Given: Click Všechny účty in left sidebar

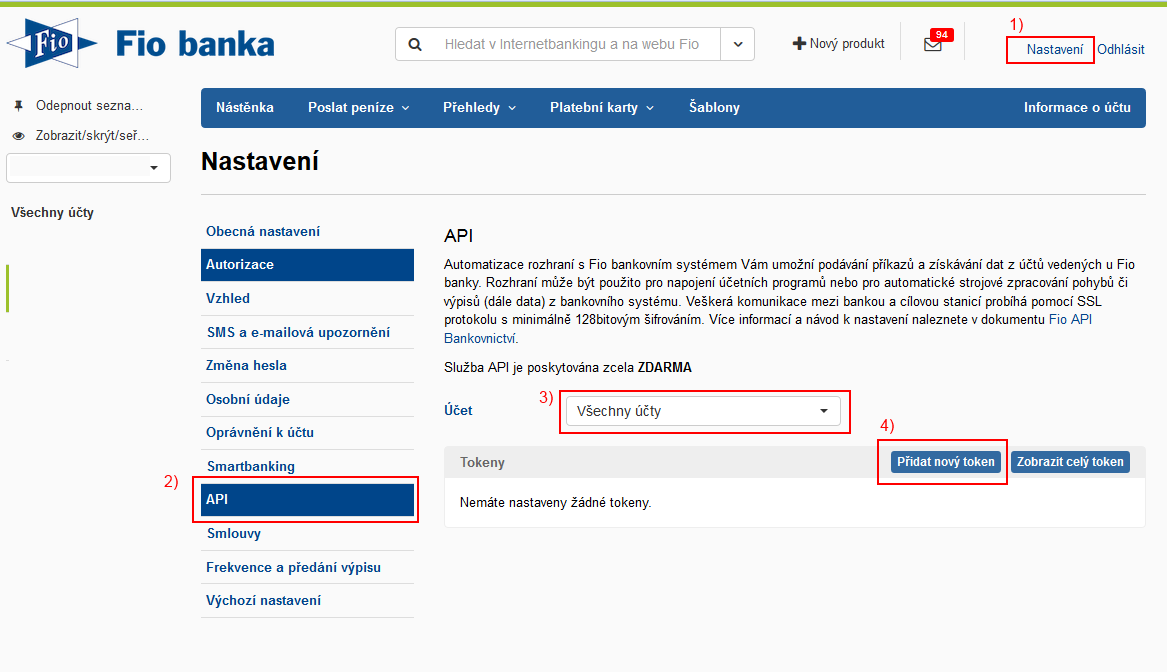Looking at the screenshot, I should [x=52, y=213].
